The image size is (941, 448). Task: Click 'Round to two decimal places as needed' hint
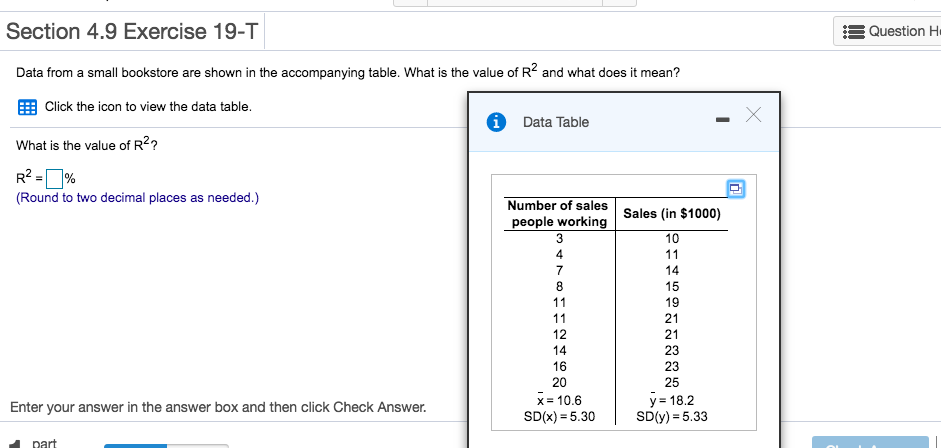point(137,197)
